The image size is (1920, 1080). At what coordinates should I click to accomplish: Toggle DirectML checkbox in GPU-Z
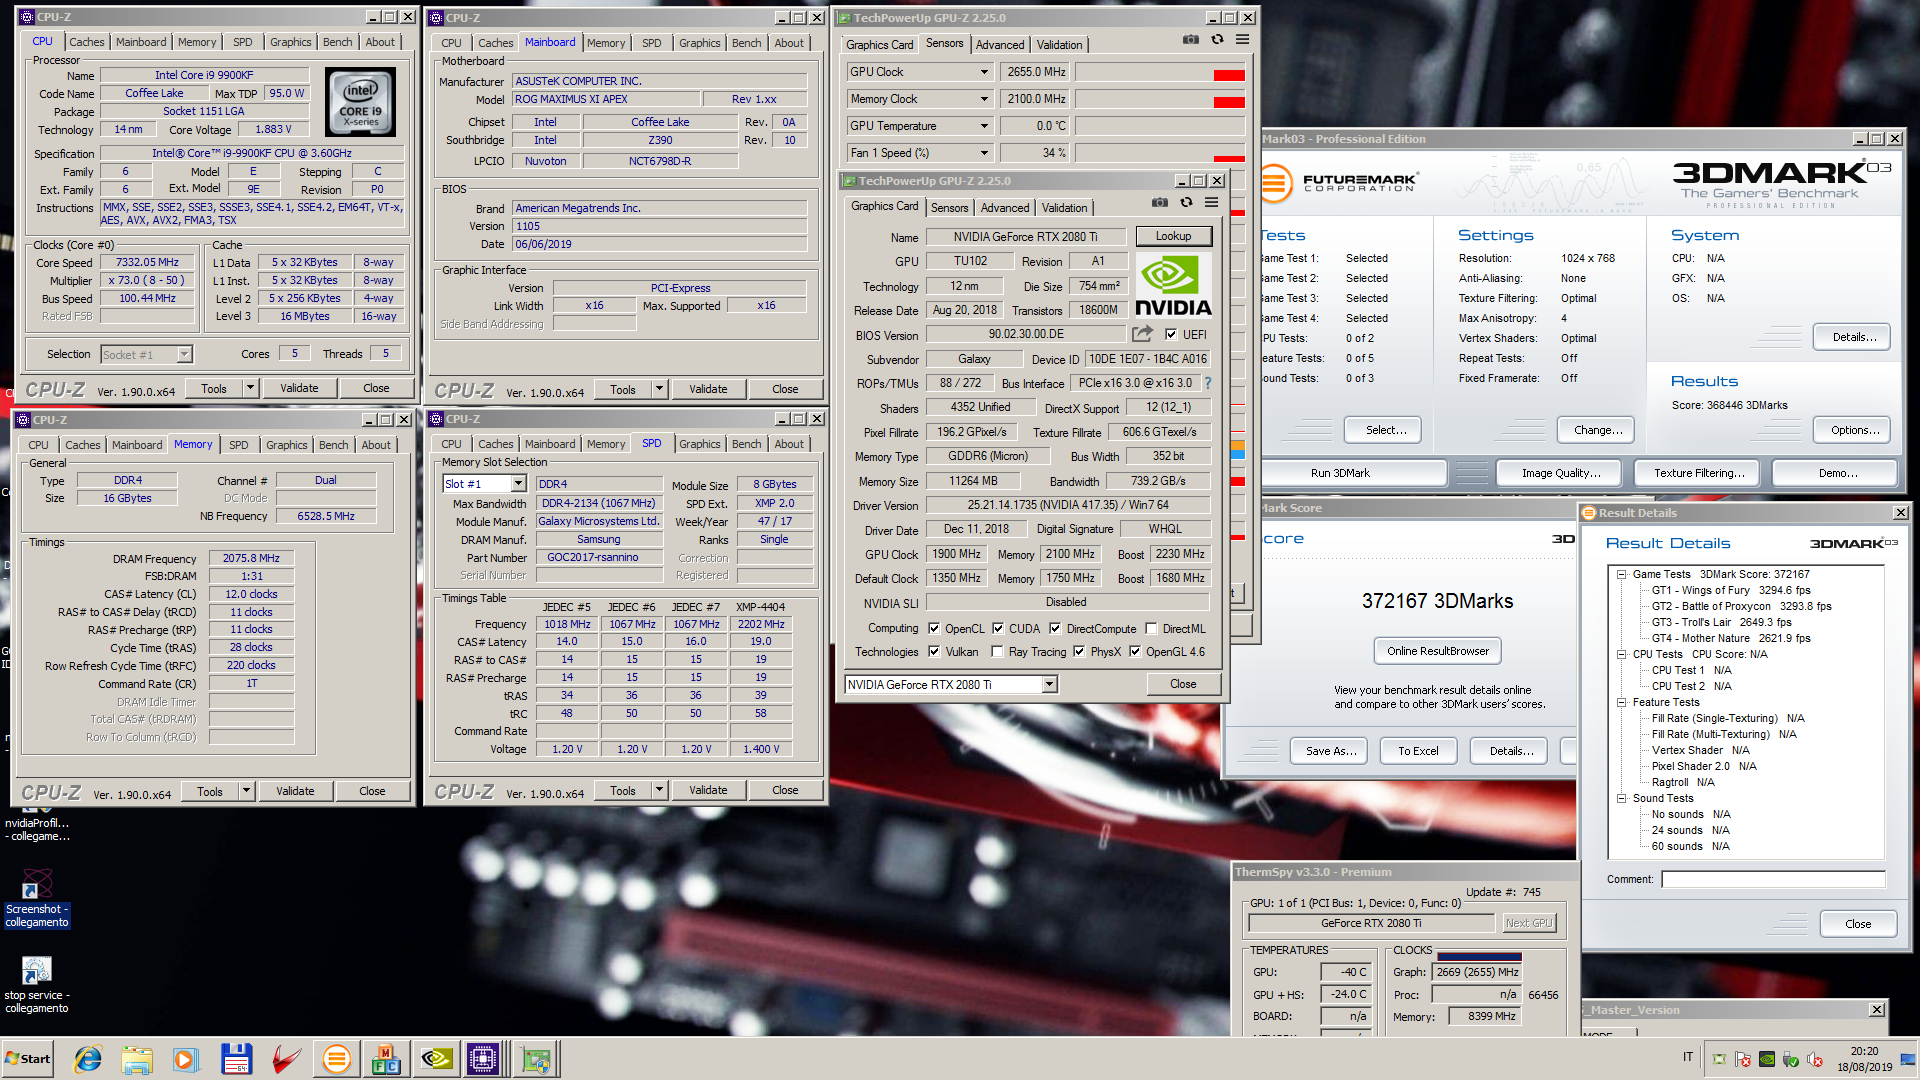pyautogui.click(x=1152, y=629)
